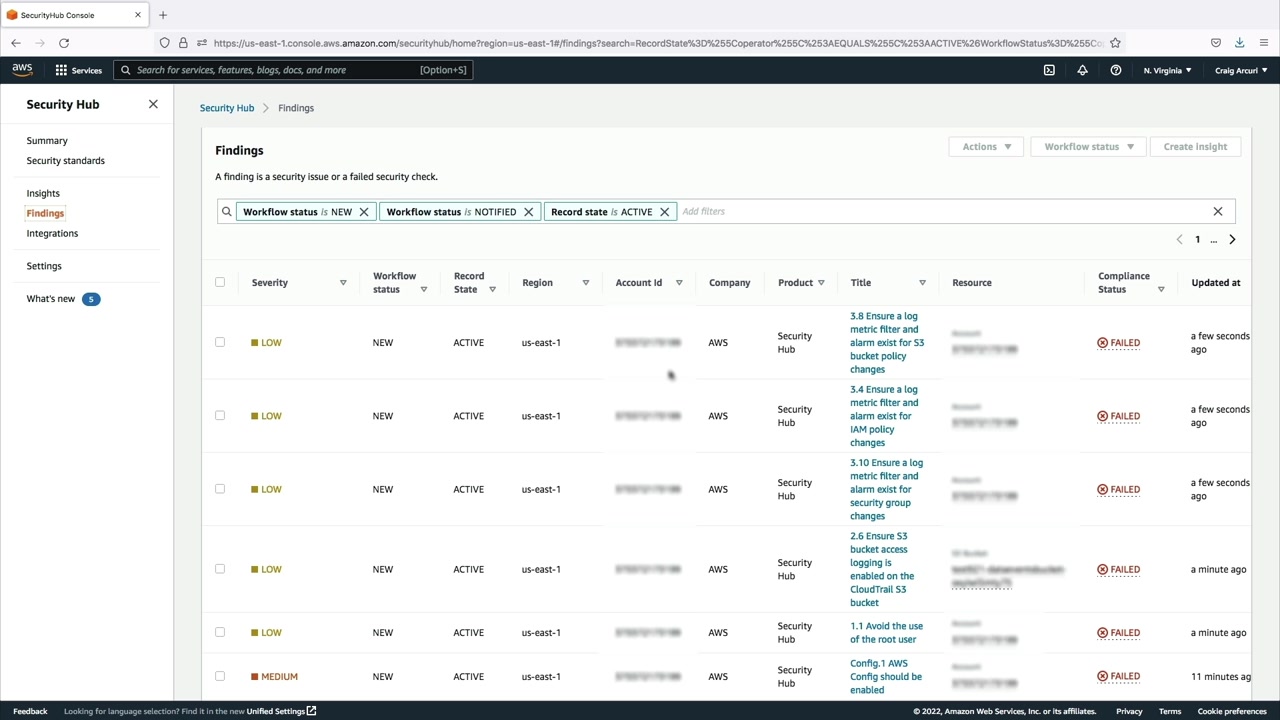Check the row for 3.4 IAM policy changes
This screenshot has height=720, width=1280.
(x=220, y=415)
